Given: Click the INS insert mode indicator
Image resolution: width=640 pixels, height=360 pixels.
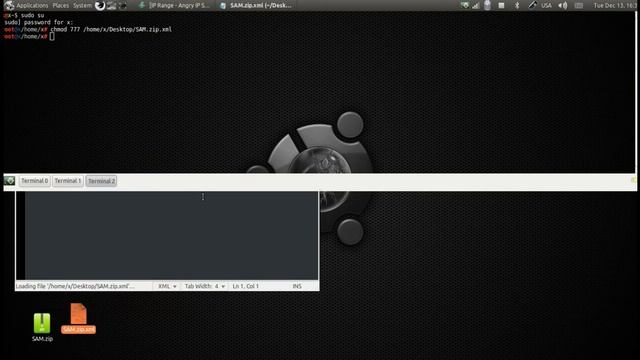Looking at the screenshot, I should pos(297,286).
